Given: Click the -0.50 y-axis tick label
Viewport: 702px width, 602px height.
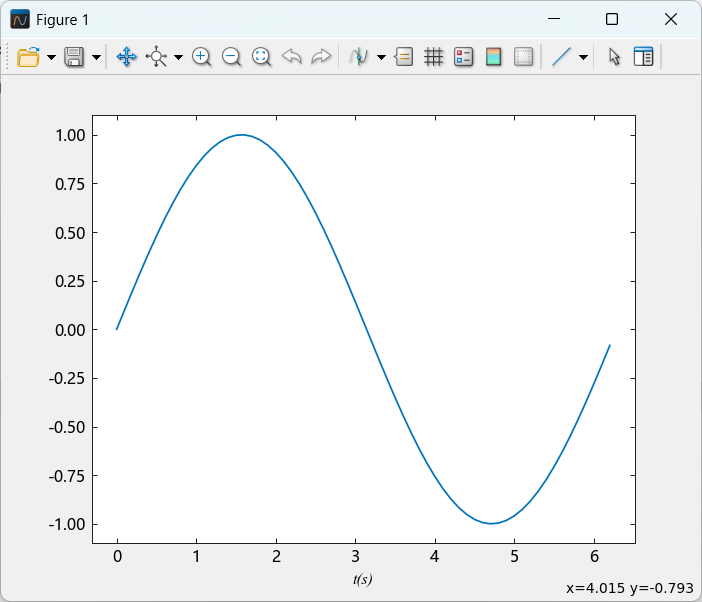Looking at the screenshot, I should (67, 427).
